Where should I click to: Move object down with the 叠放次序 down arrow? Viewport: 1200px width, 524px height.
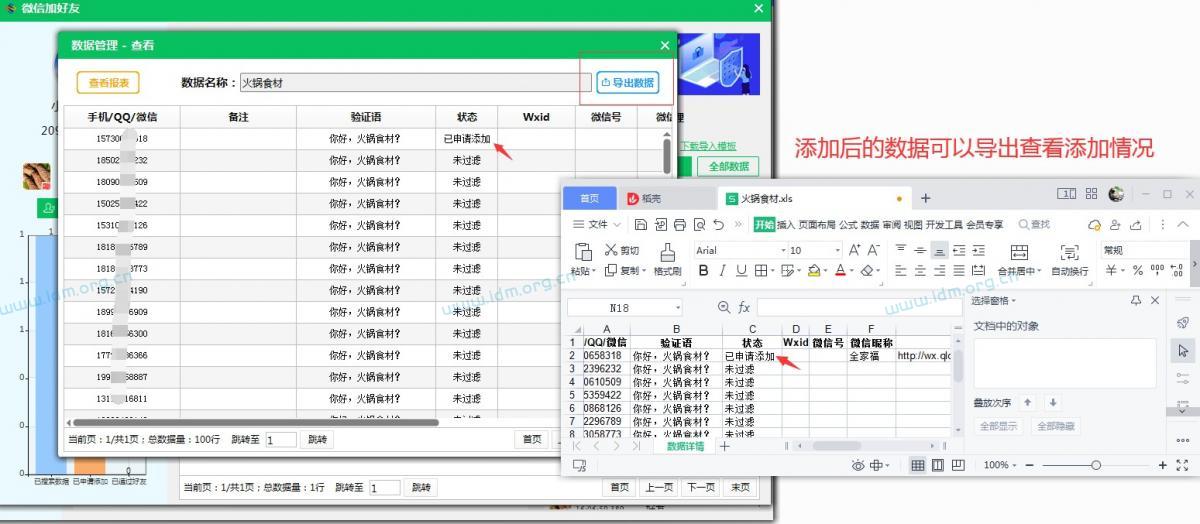tap(1051, 402)
